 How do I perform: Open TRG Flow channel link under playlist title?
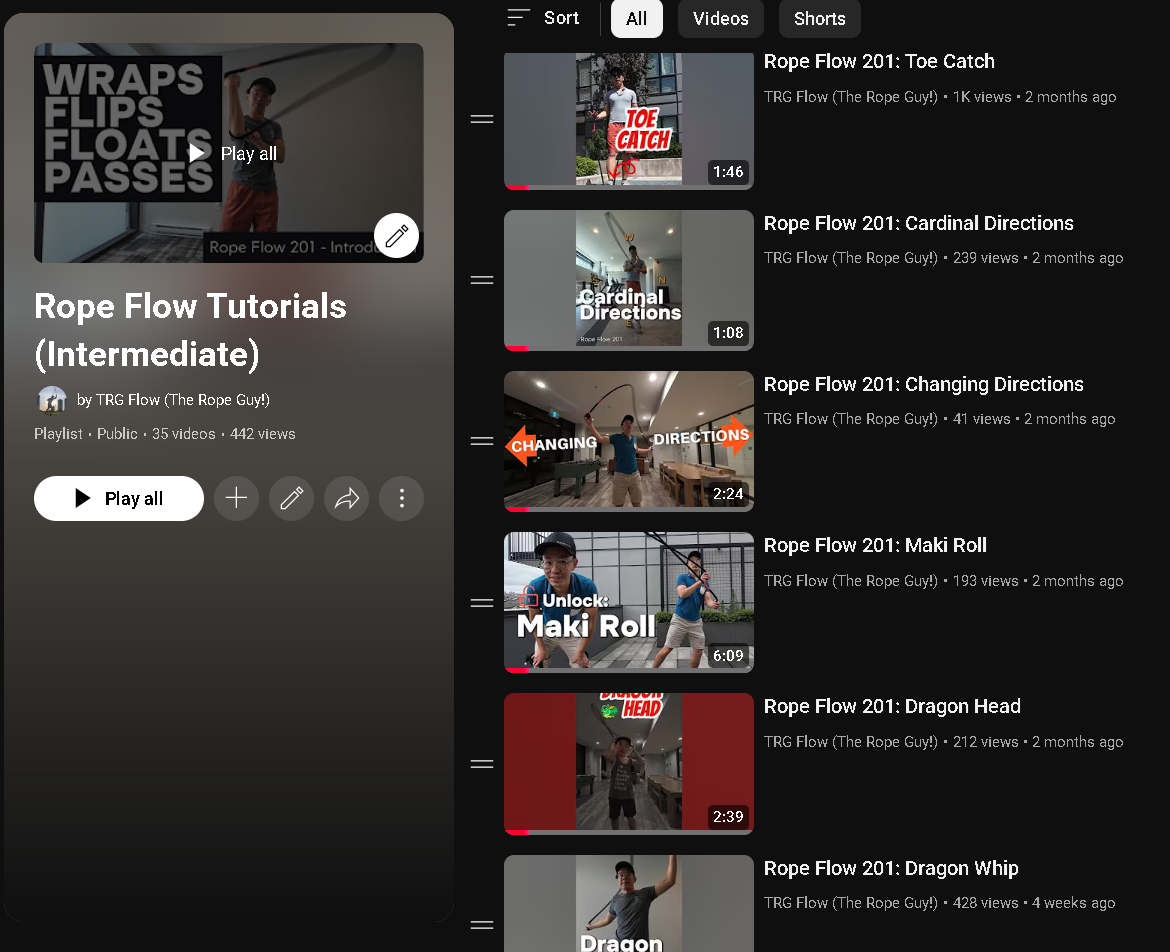click(173, 400)
